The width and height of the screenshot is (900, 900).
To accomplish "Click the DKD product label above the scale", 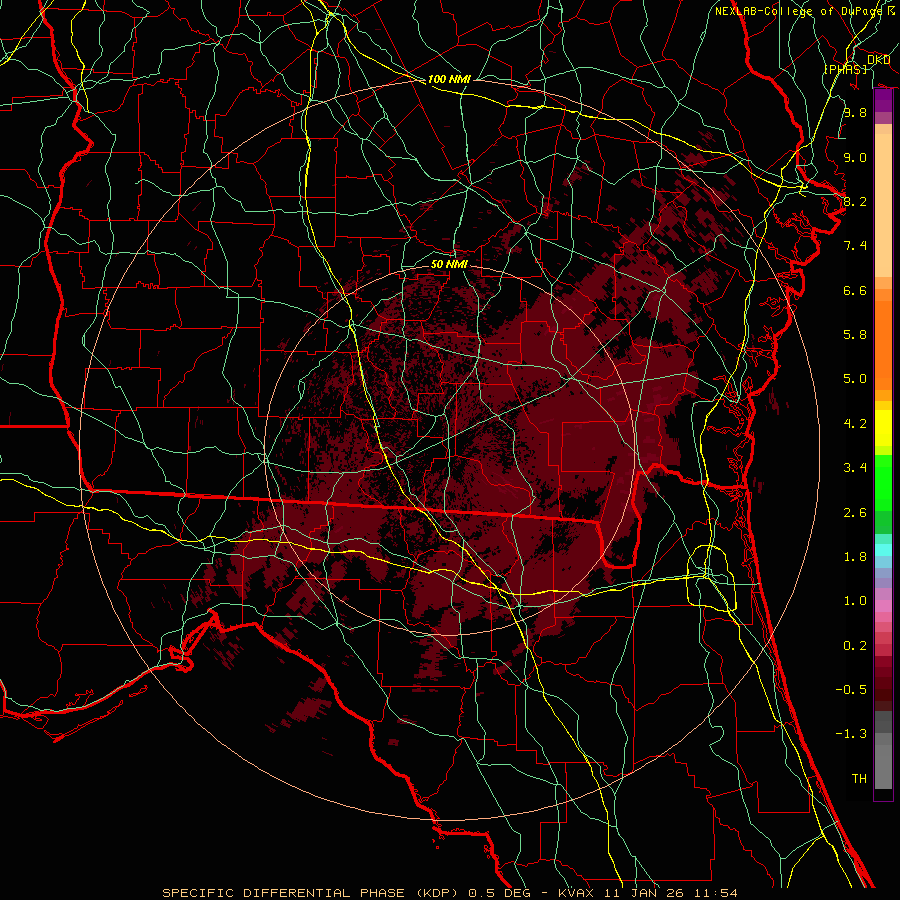I will 878,59.
